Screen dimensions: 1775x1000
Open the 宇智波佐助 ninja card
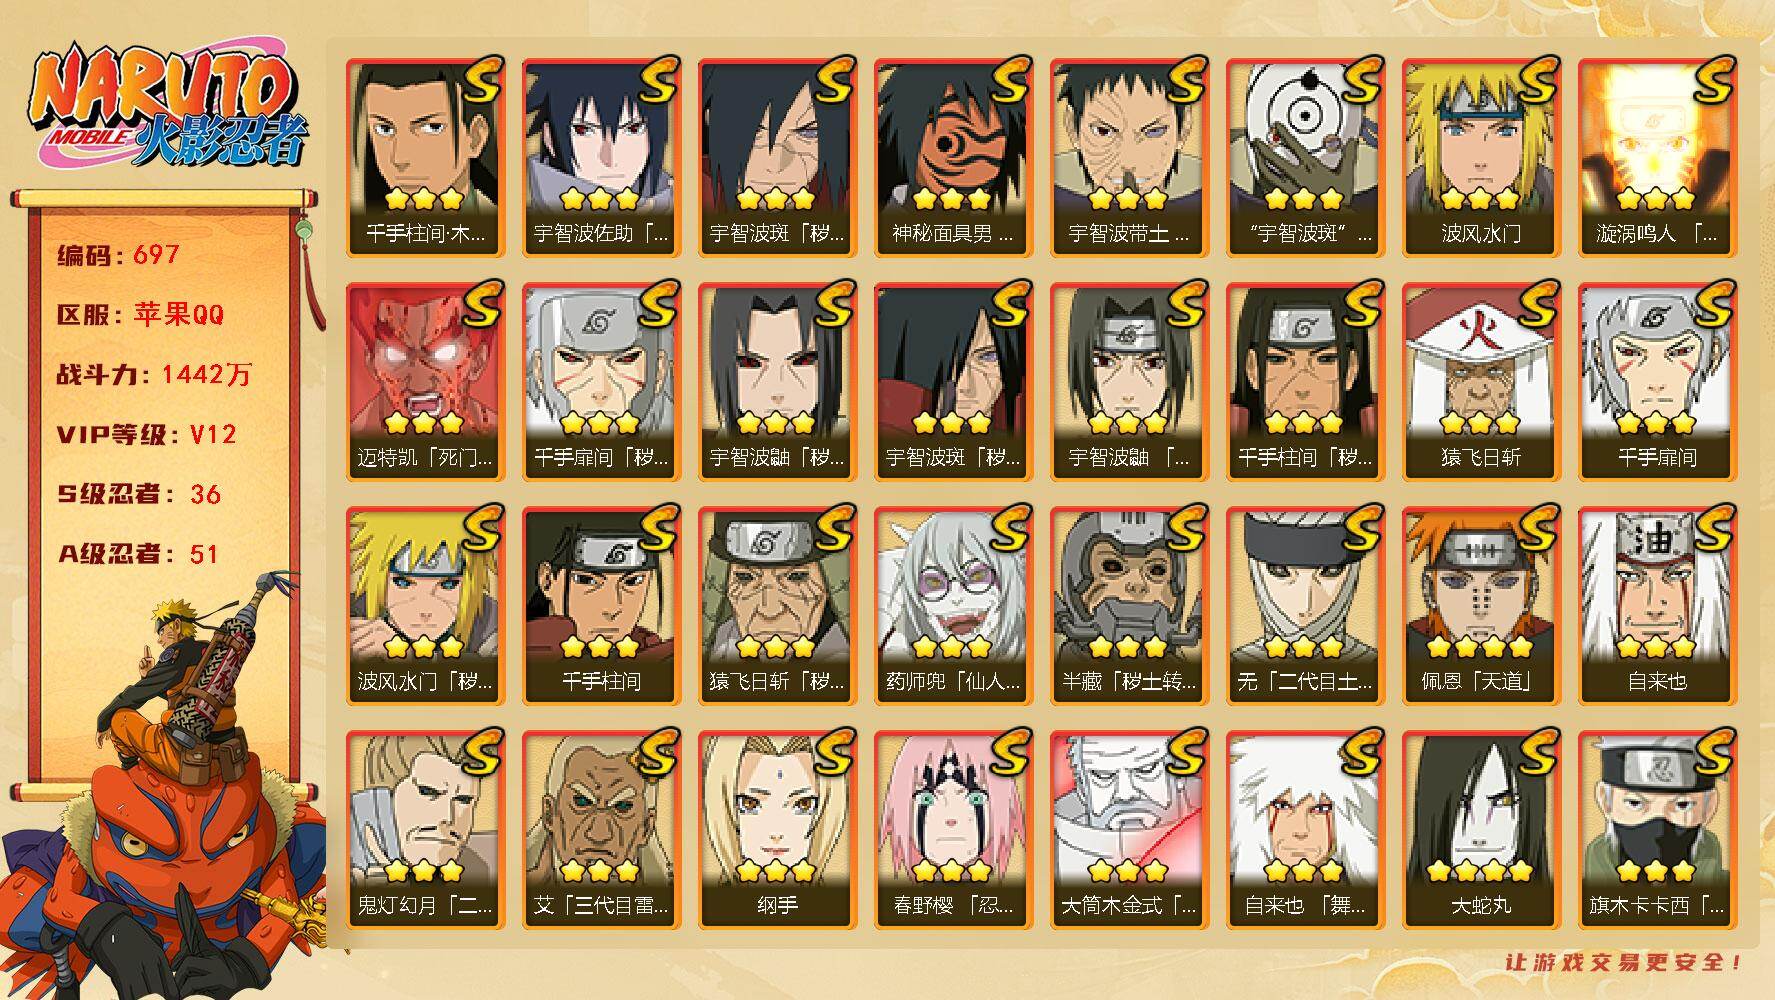point(601,158)
